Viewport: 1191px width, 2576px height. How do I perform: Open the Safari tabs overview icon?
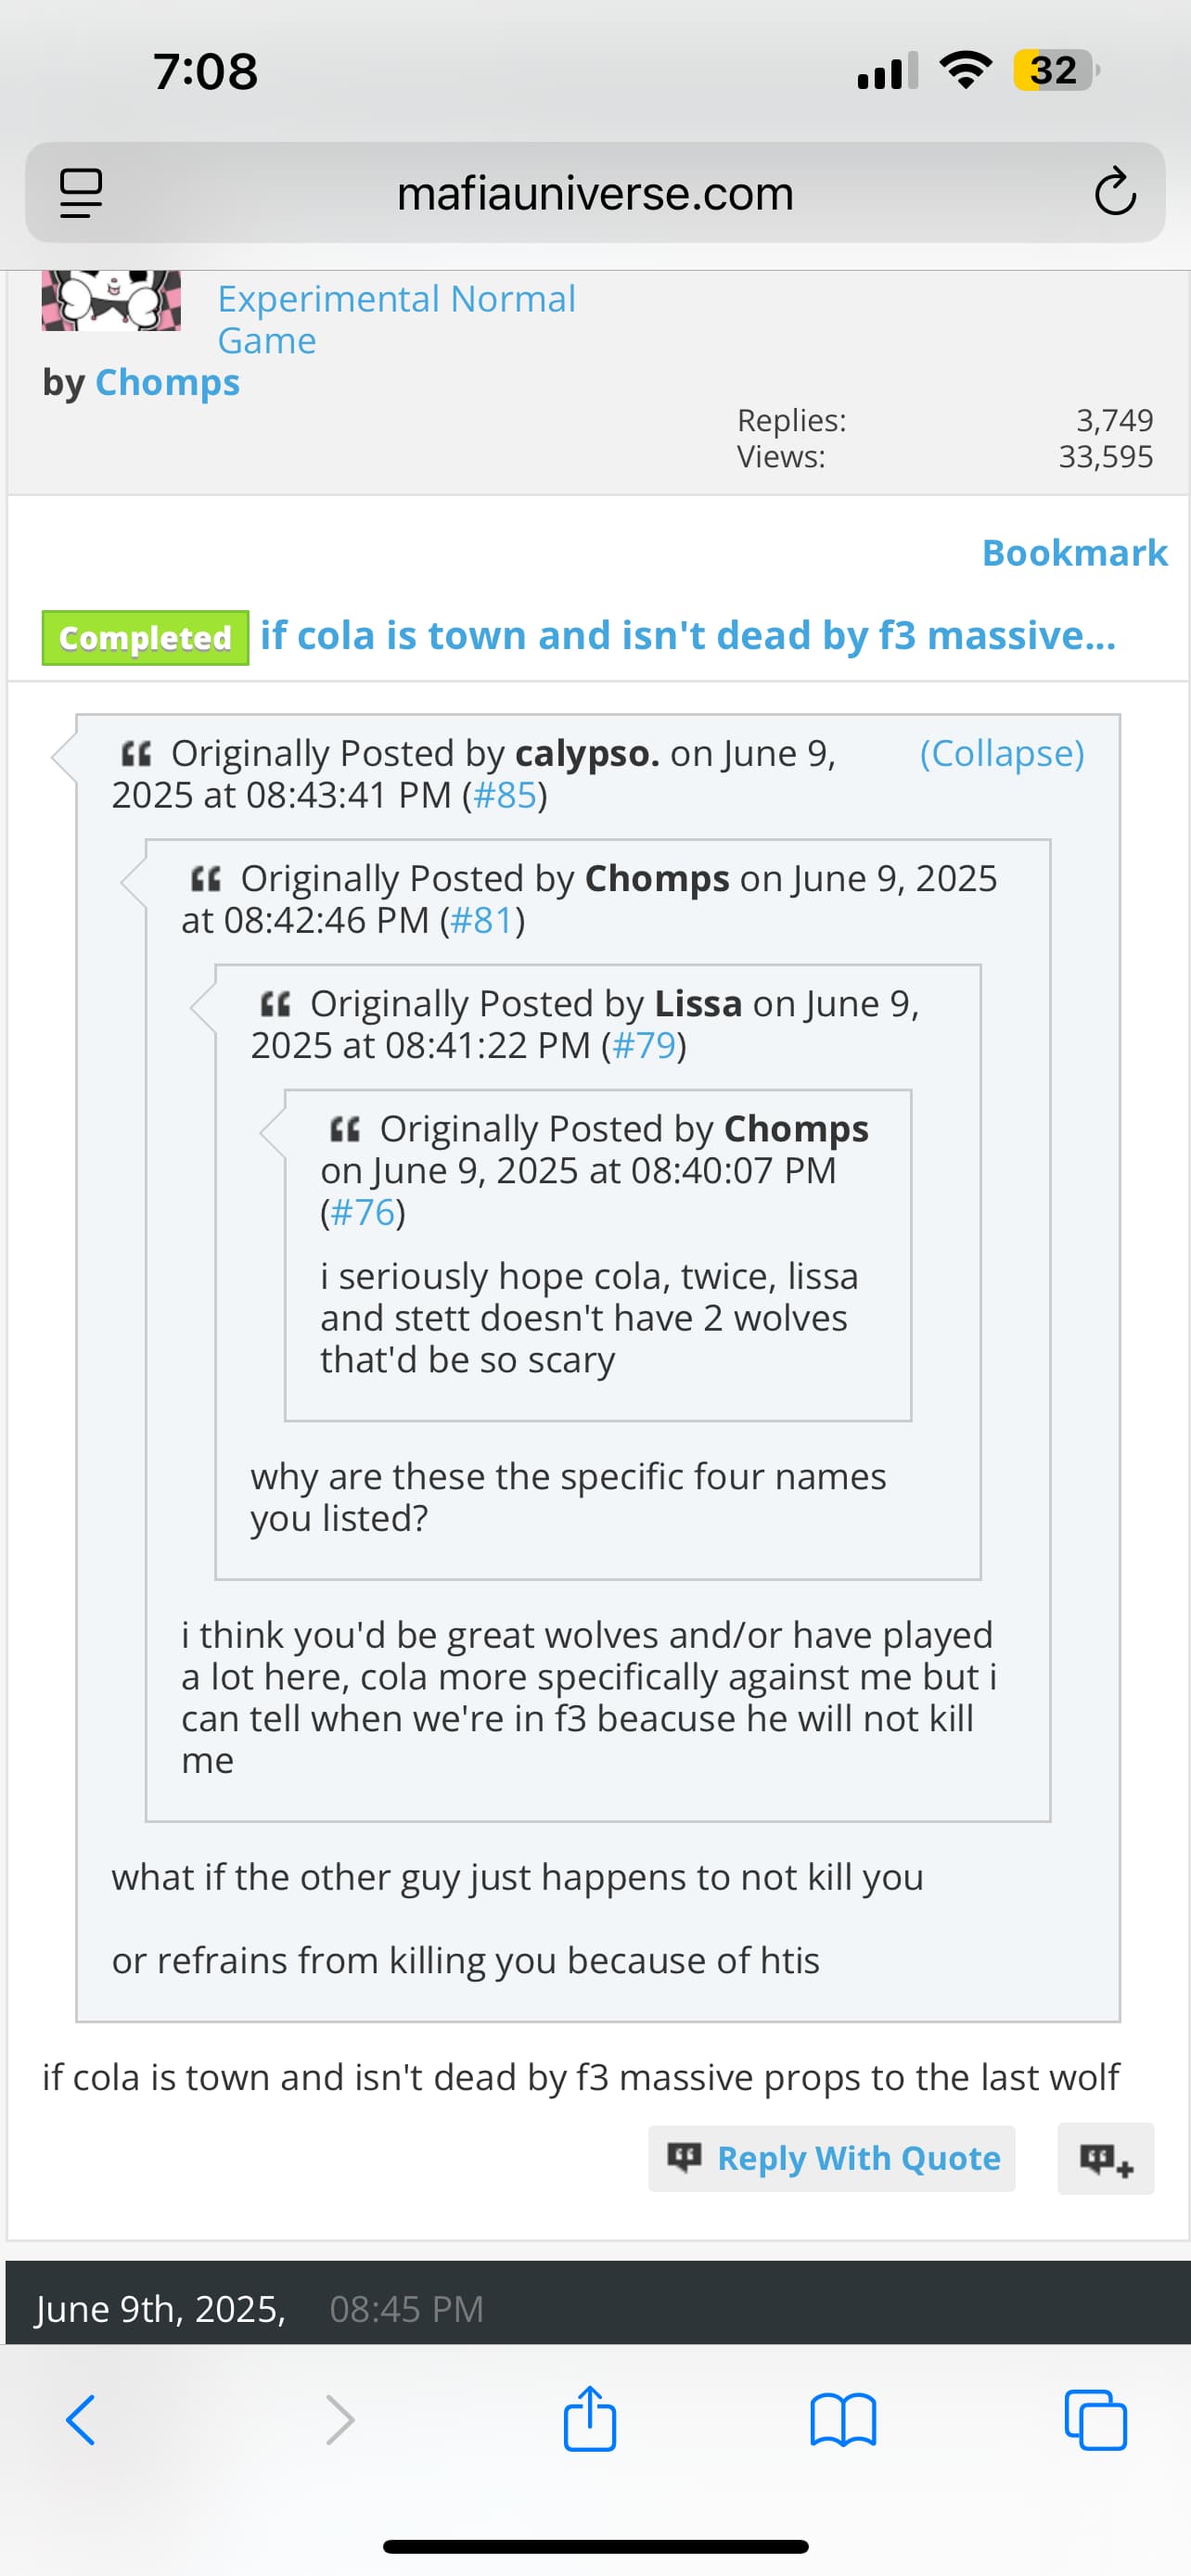[1096, 2420]
